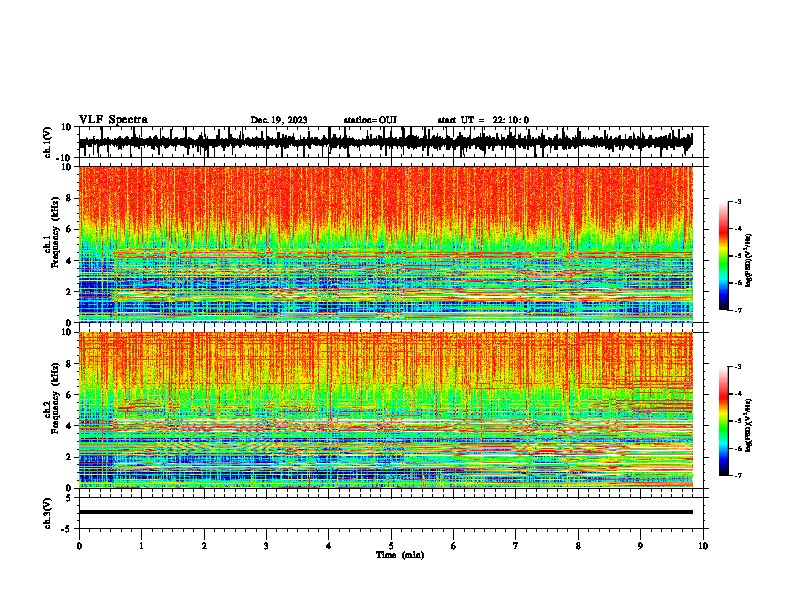This screenshot has width=792, height=612.
Task: Click the "-3" label on ch.1 color bar
Action: point(738,202)
